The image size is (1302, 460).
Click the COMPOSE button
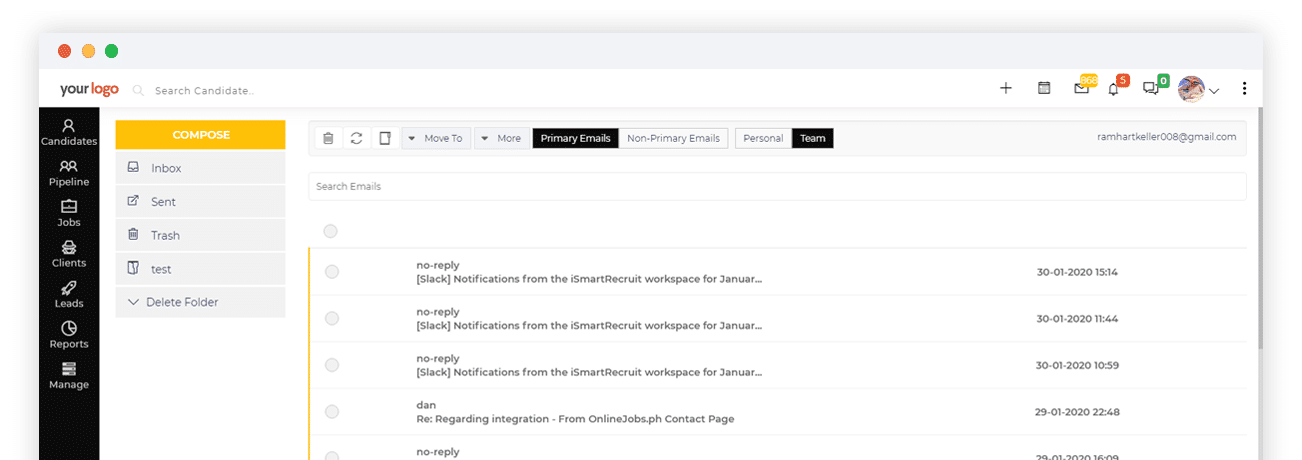click(x=200, y=135)
